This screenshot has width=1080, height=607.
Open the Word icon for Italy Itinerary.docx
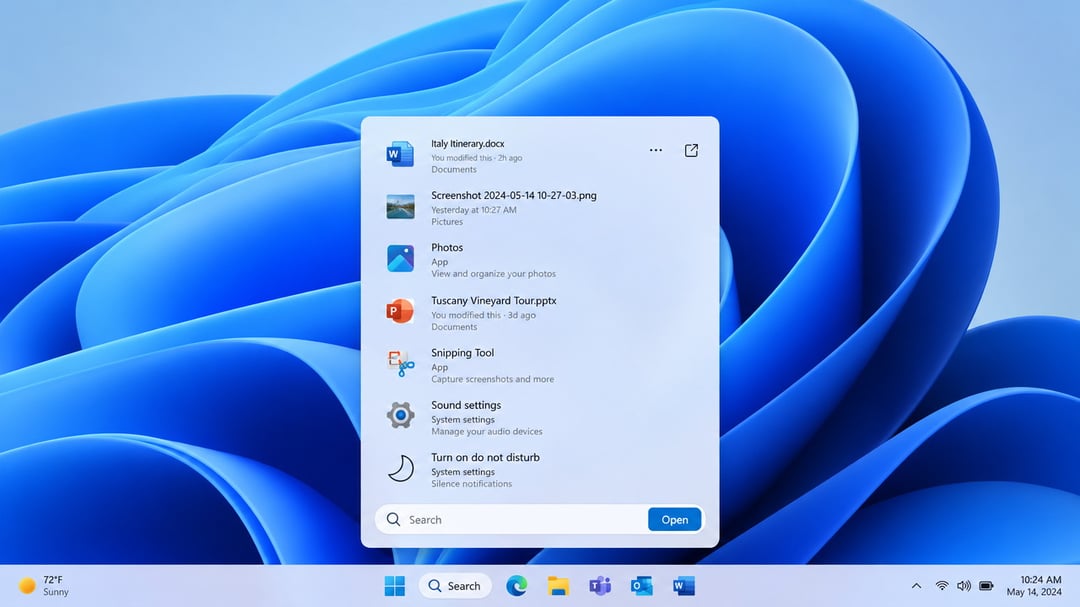pos(400,154)
